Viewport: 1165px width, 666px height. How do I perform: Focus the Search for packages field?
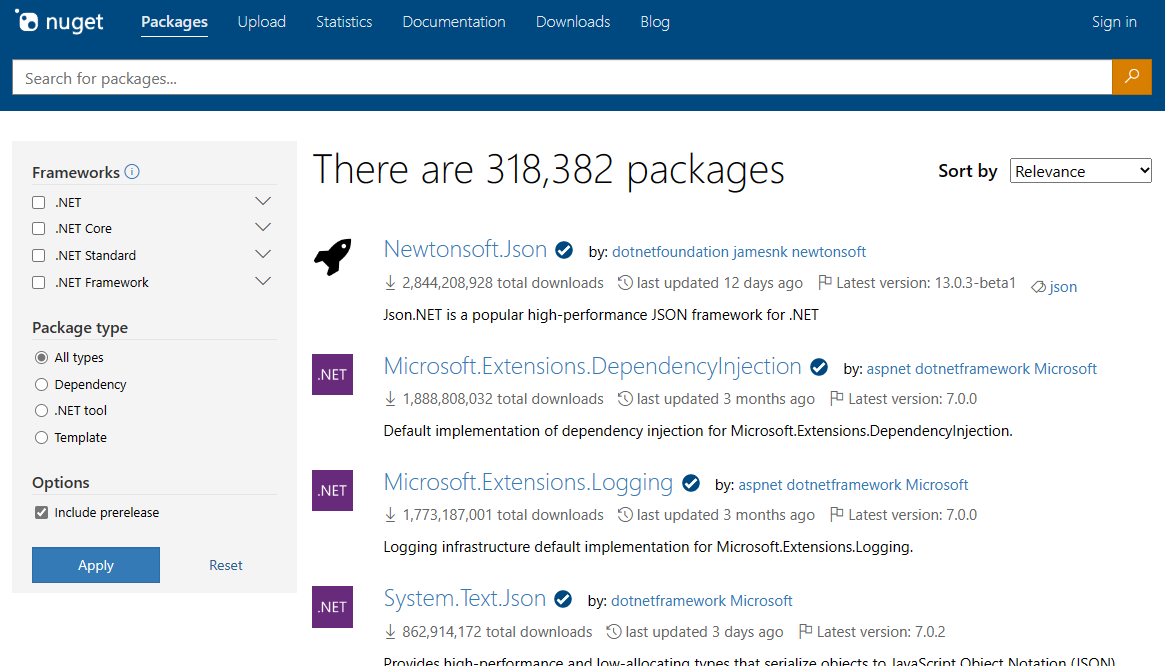pos(562,77)
